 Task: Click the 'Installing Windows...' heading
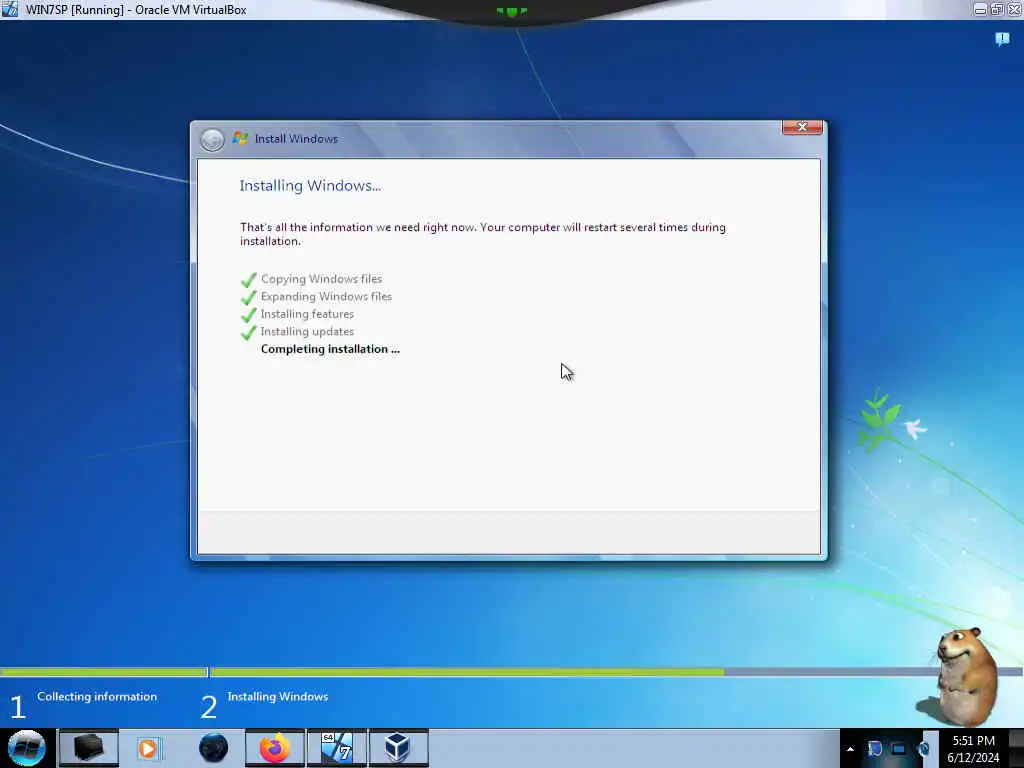pyautogui.click(x=310, y=185)
